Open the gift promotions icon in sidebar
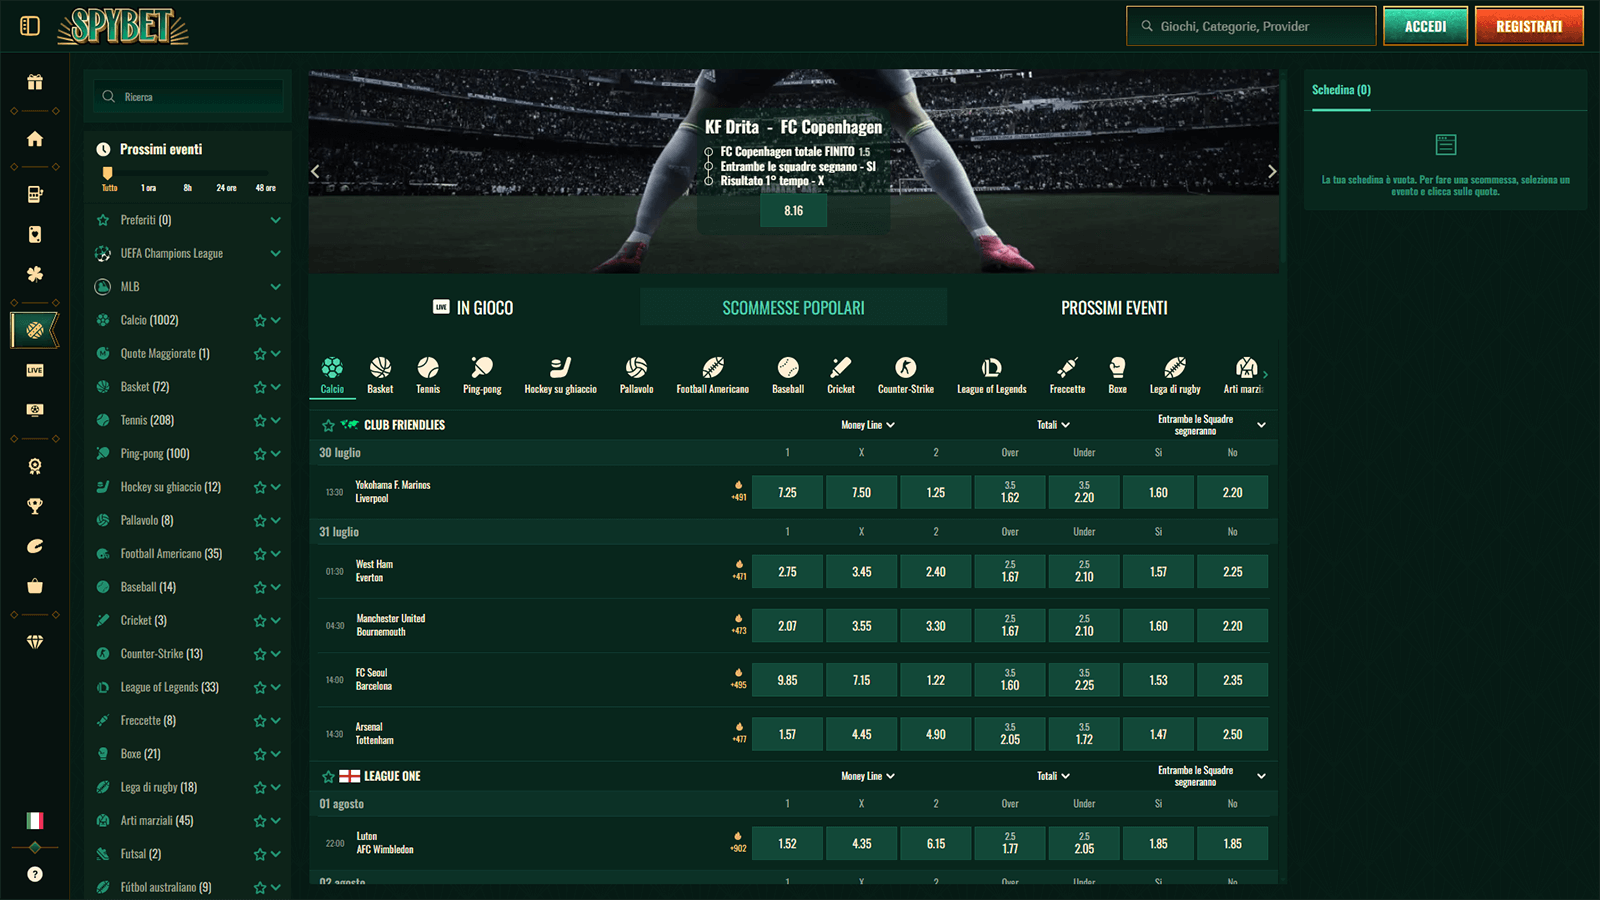The width and height of the screenshot is (1600, 900). pyautogui.click(x=35, y=82)
